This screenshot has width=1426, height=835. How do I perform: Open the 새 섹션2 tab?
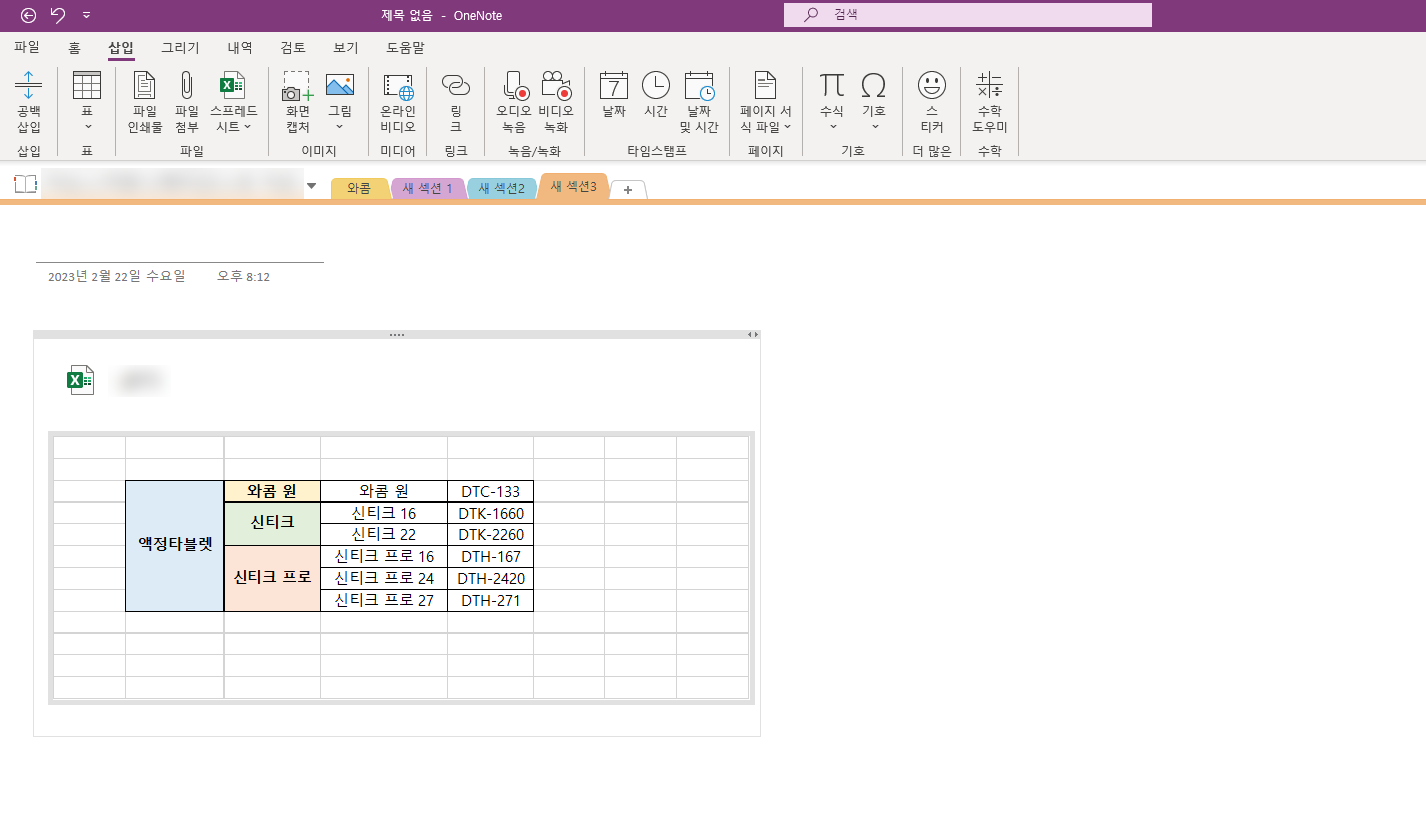click(501, 188)
